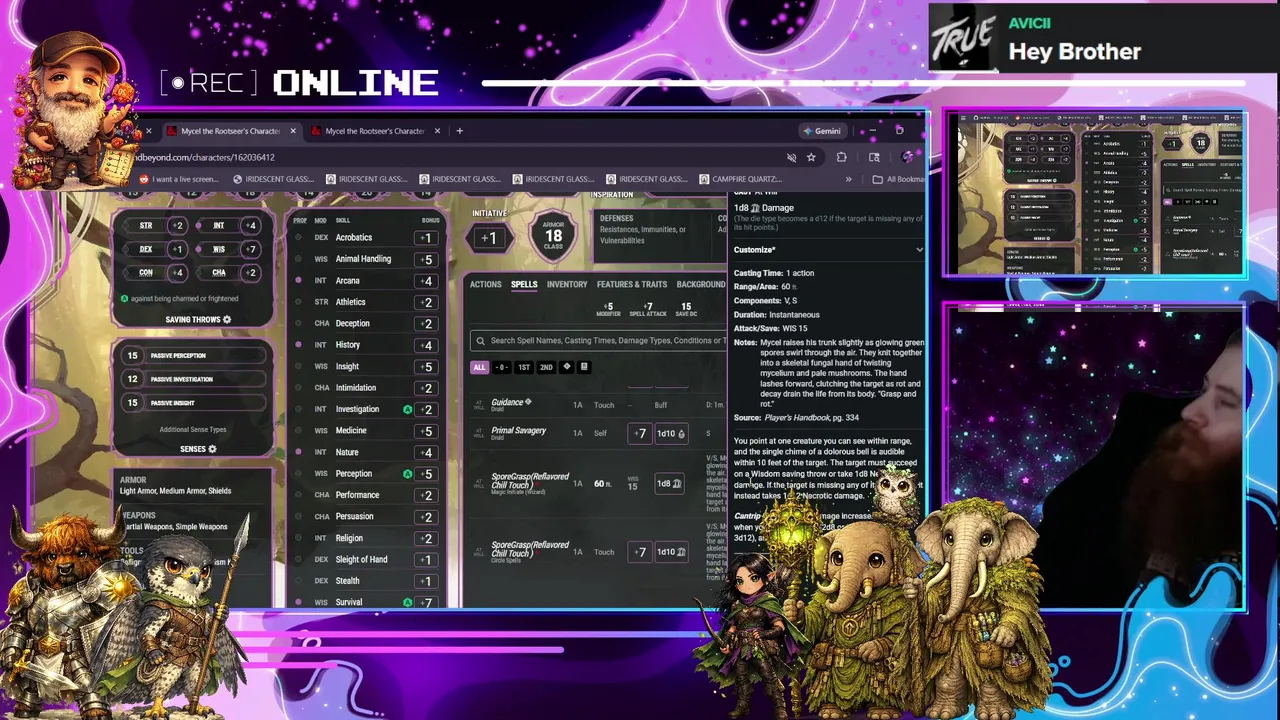Filter spells by concentration diamond icon
Viewport: 1280px width, 720px height.
(567, 367)
